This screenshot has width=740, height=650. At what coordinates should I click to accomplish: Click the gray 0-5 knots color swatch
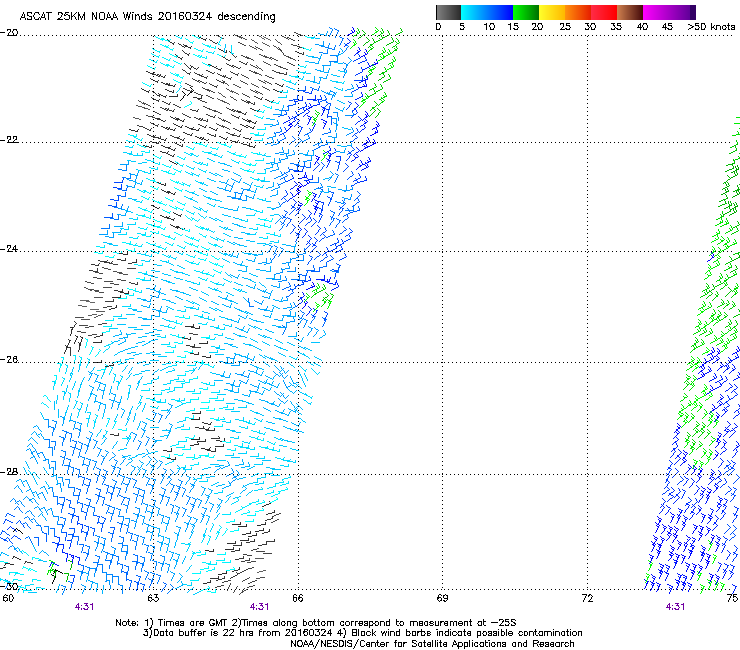448,12
